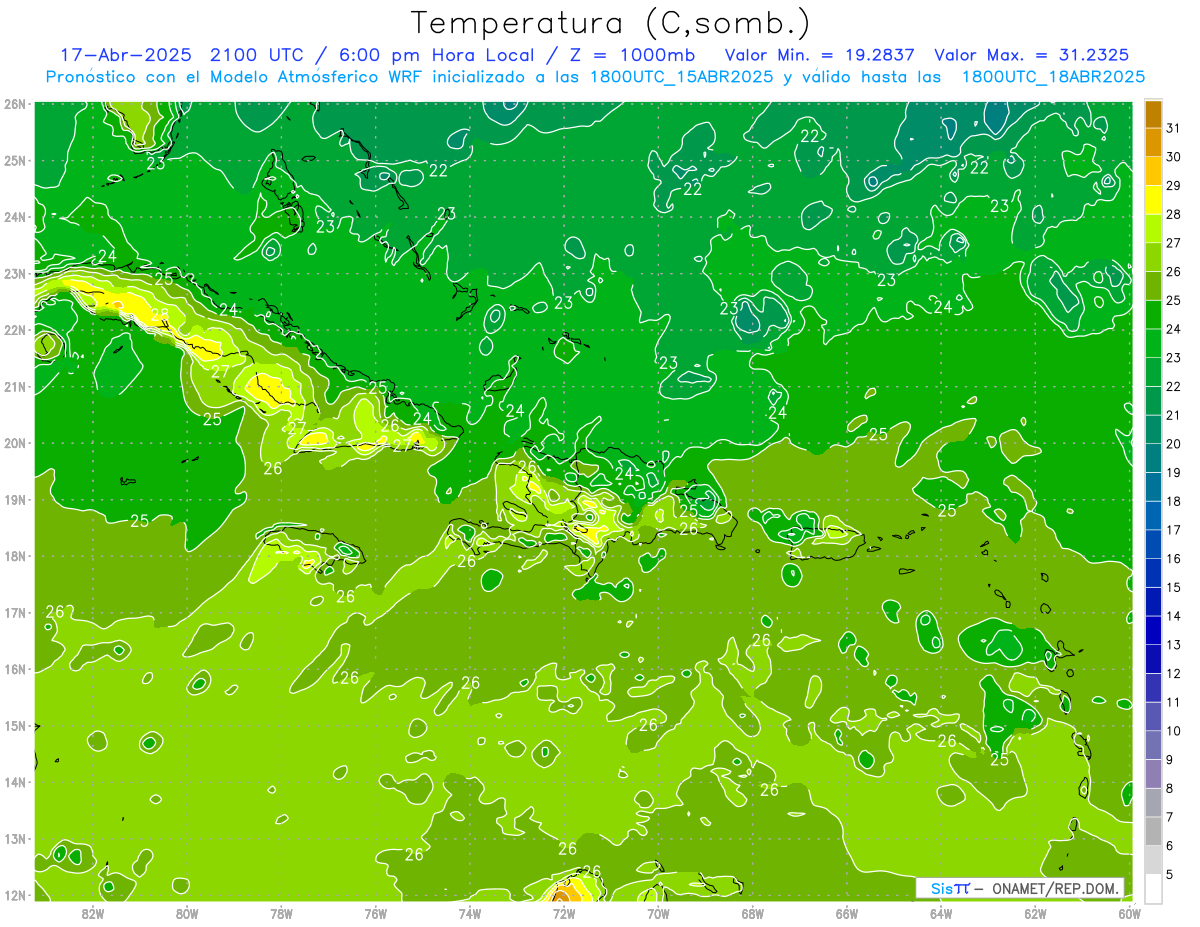Pick the green legend segment between 23 and 24

click(1153, 343)
